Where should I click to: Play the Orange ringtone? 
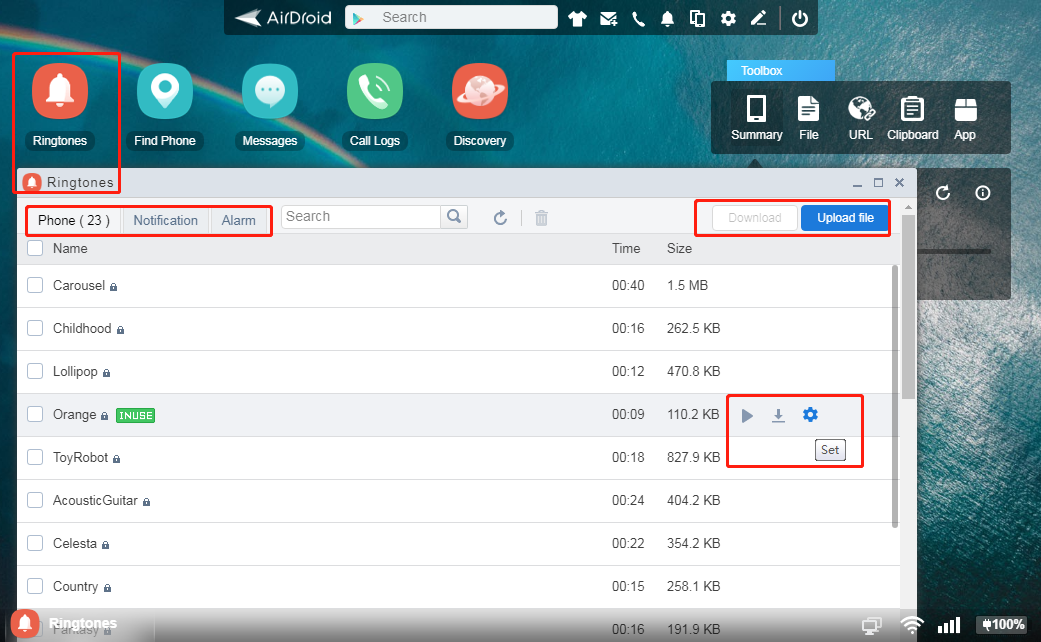(747, 415)
